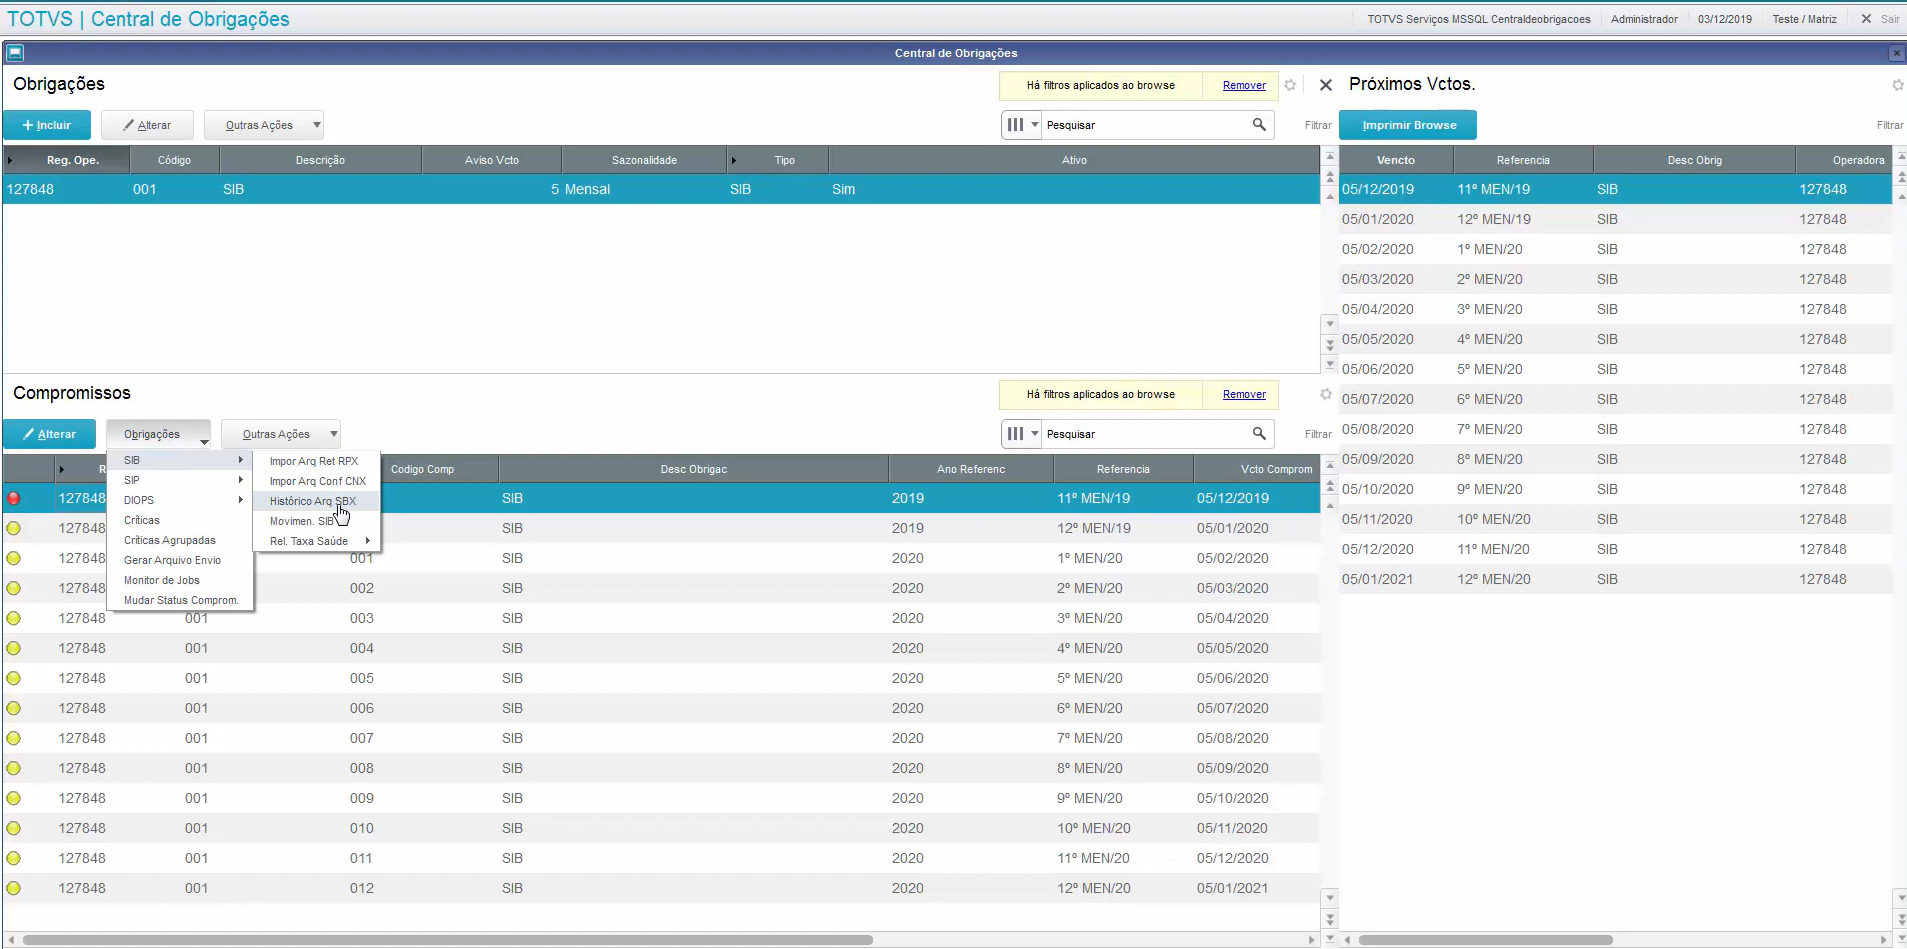Select Próximos Vctos row 05/06/2020
This screenshot has height=949, width=1907.
1615,369
